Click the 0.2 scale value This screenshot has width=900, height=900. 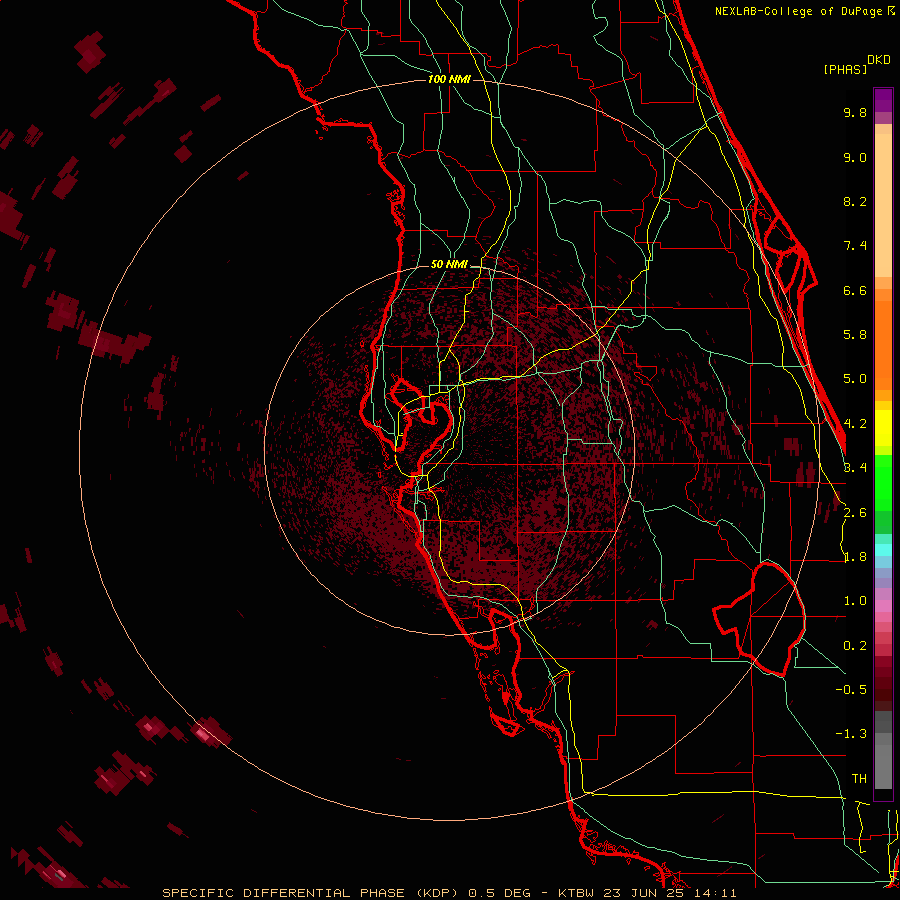pyautogui.click(x=855, y=646)
